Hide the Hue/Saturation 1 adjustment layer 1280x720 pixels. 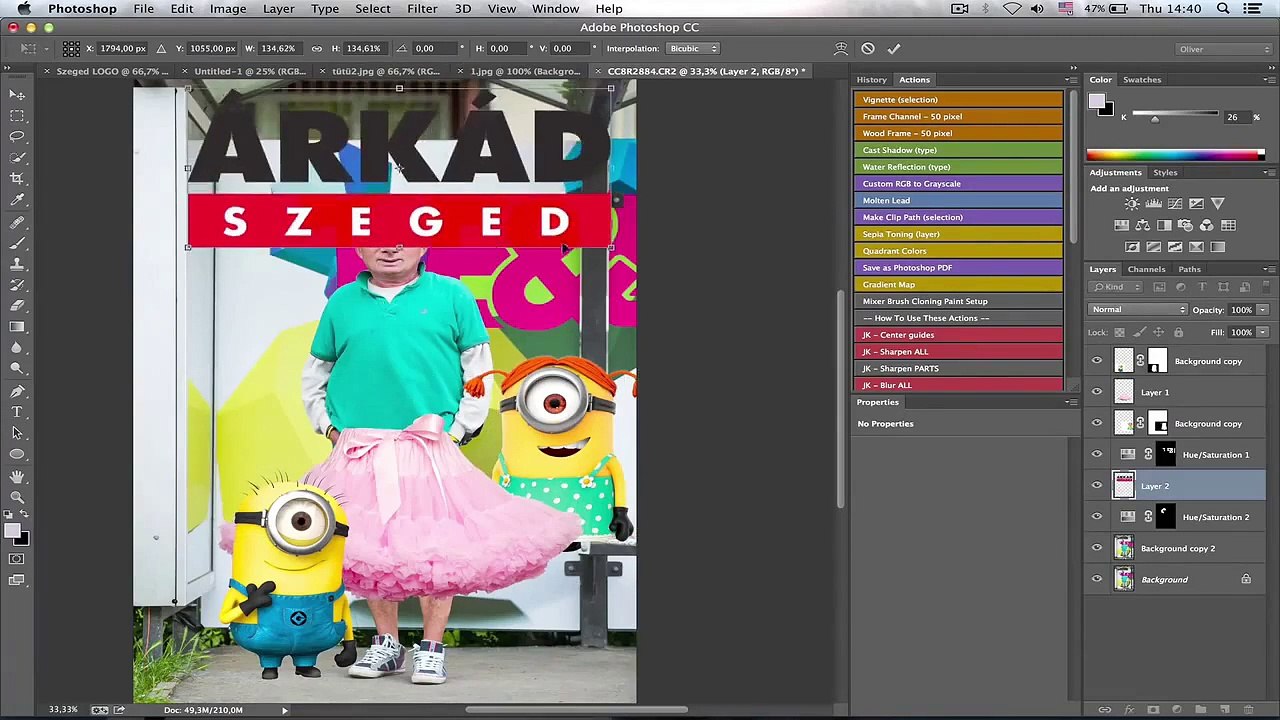[x=1097, y=455]
